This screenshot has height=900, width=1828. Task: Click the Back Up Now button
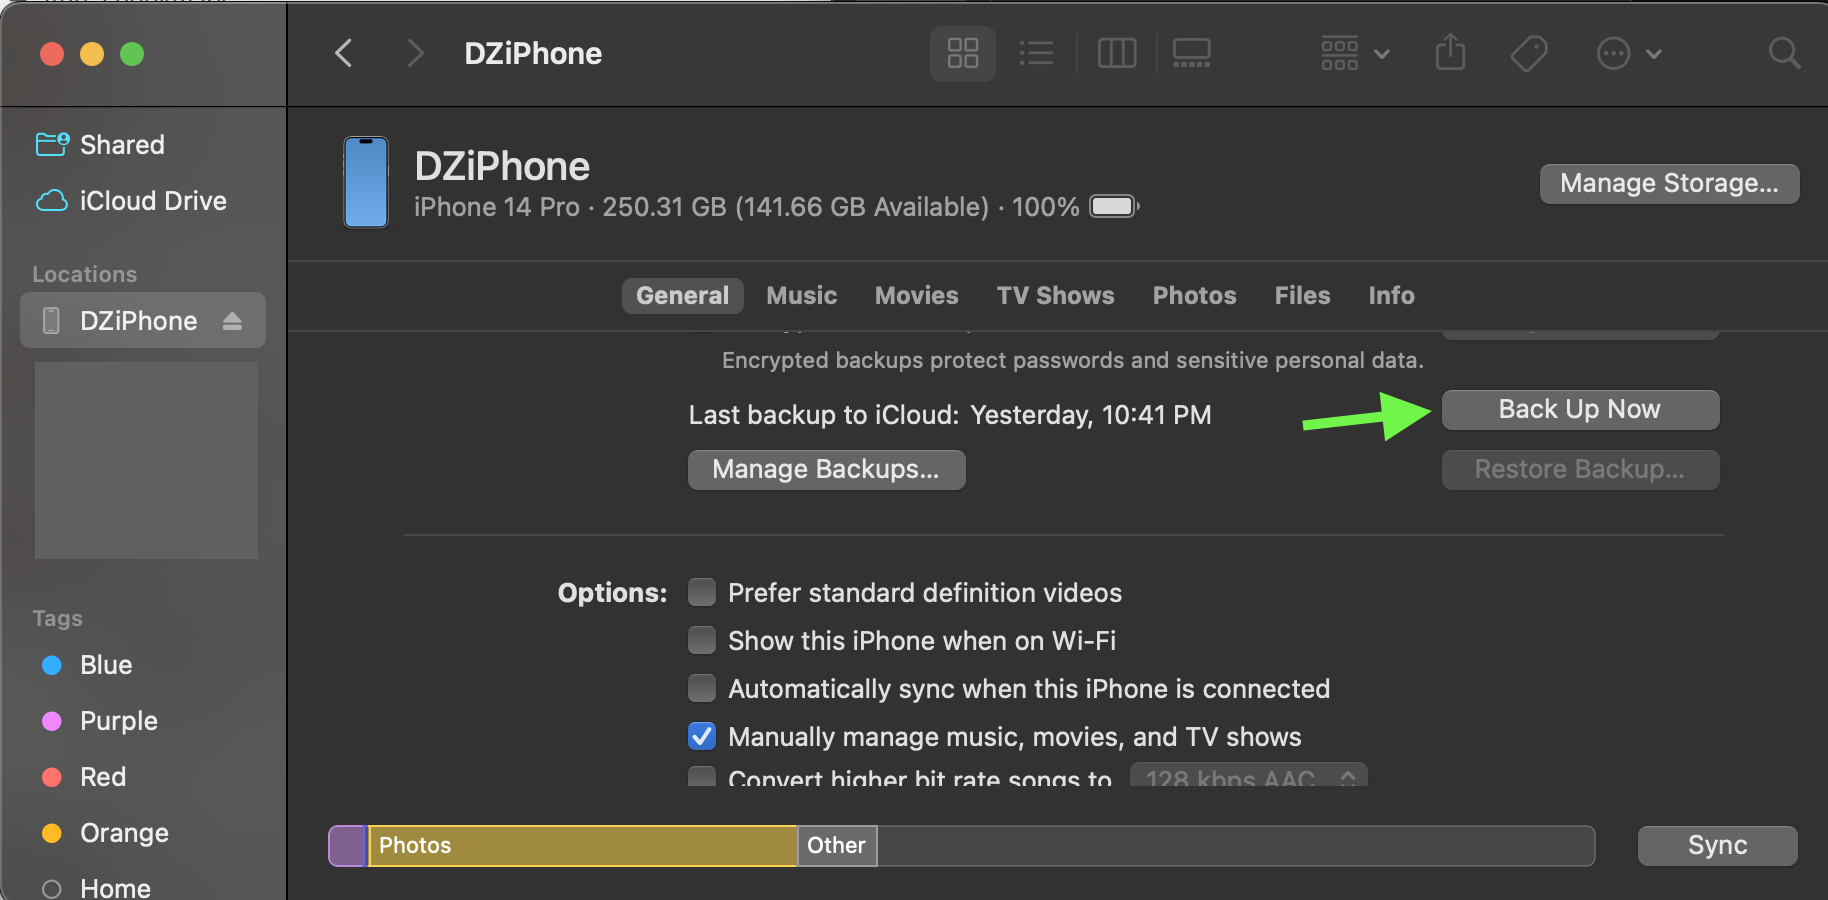tap(1579, 410)
